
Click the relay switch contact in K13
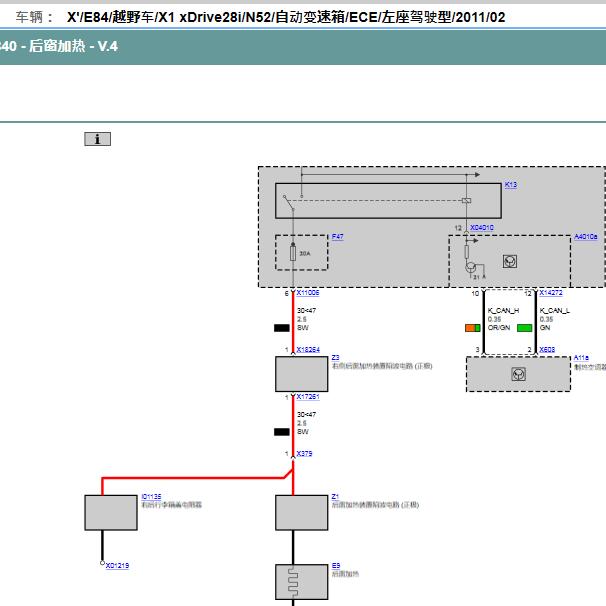289,203
